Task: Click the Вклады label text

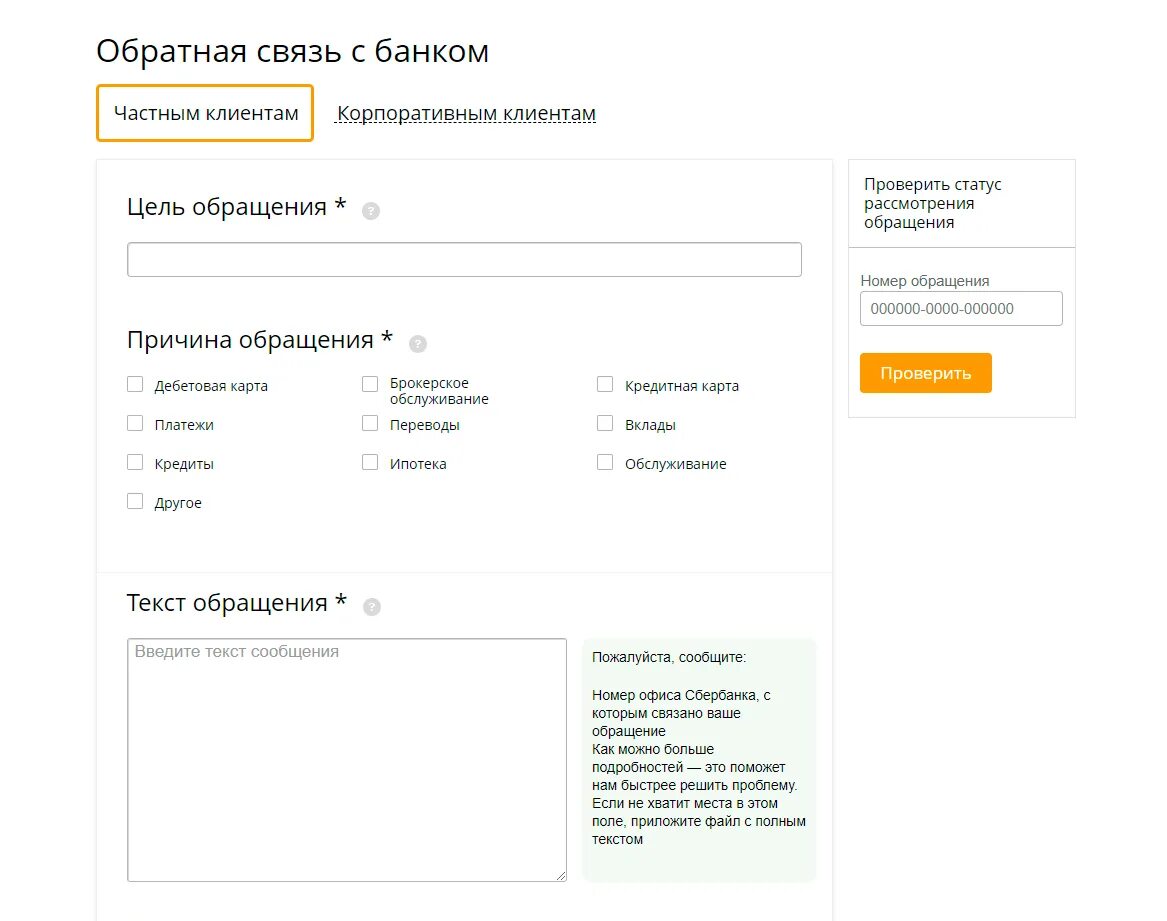Action: click(x=650, y=425)
